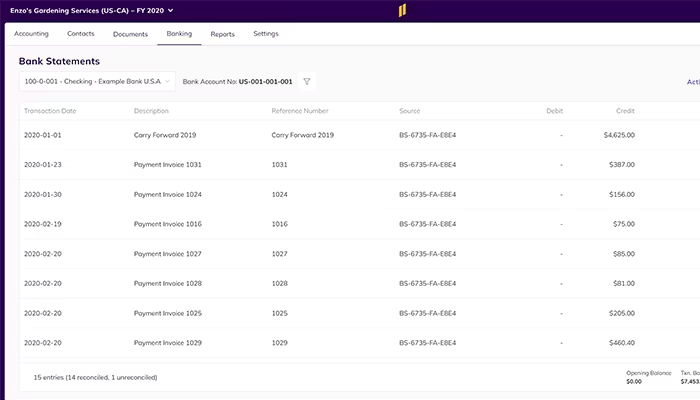
Task: Click the filter funnel icon
Action: click(x=307, y=82)
